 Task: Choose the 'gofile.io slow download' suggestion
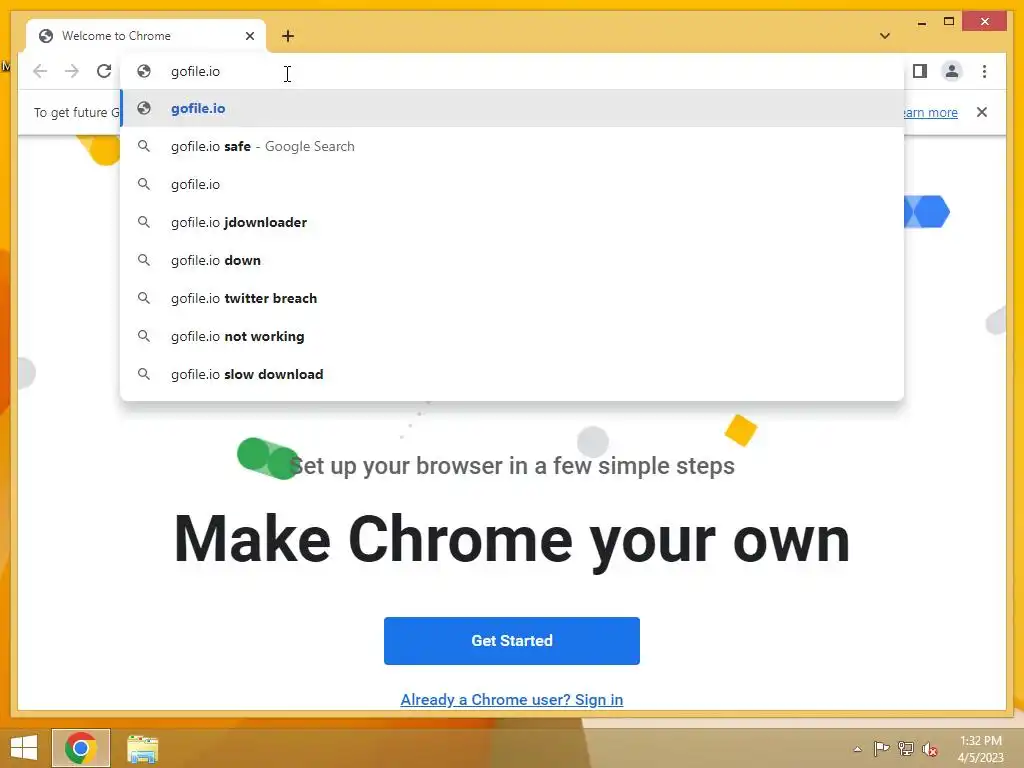512,374
